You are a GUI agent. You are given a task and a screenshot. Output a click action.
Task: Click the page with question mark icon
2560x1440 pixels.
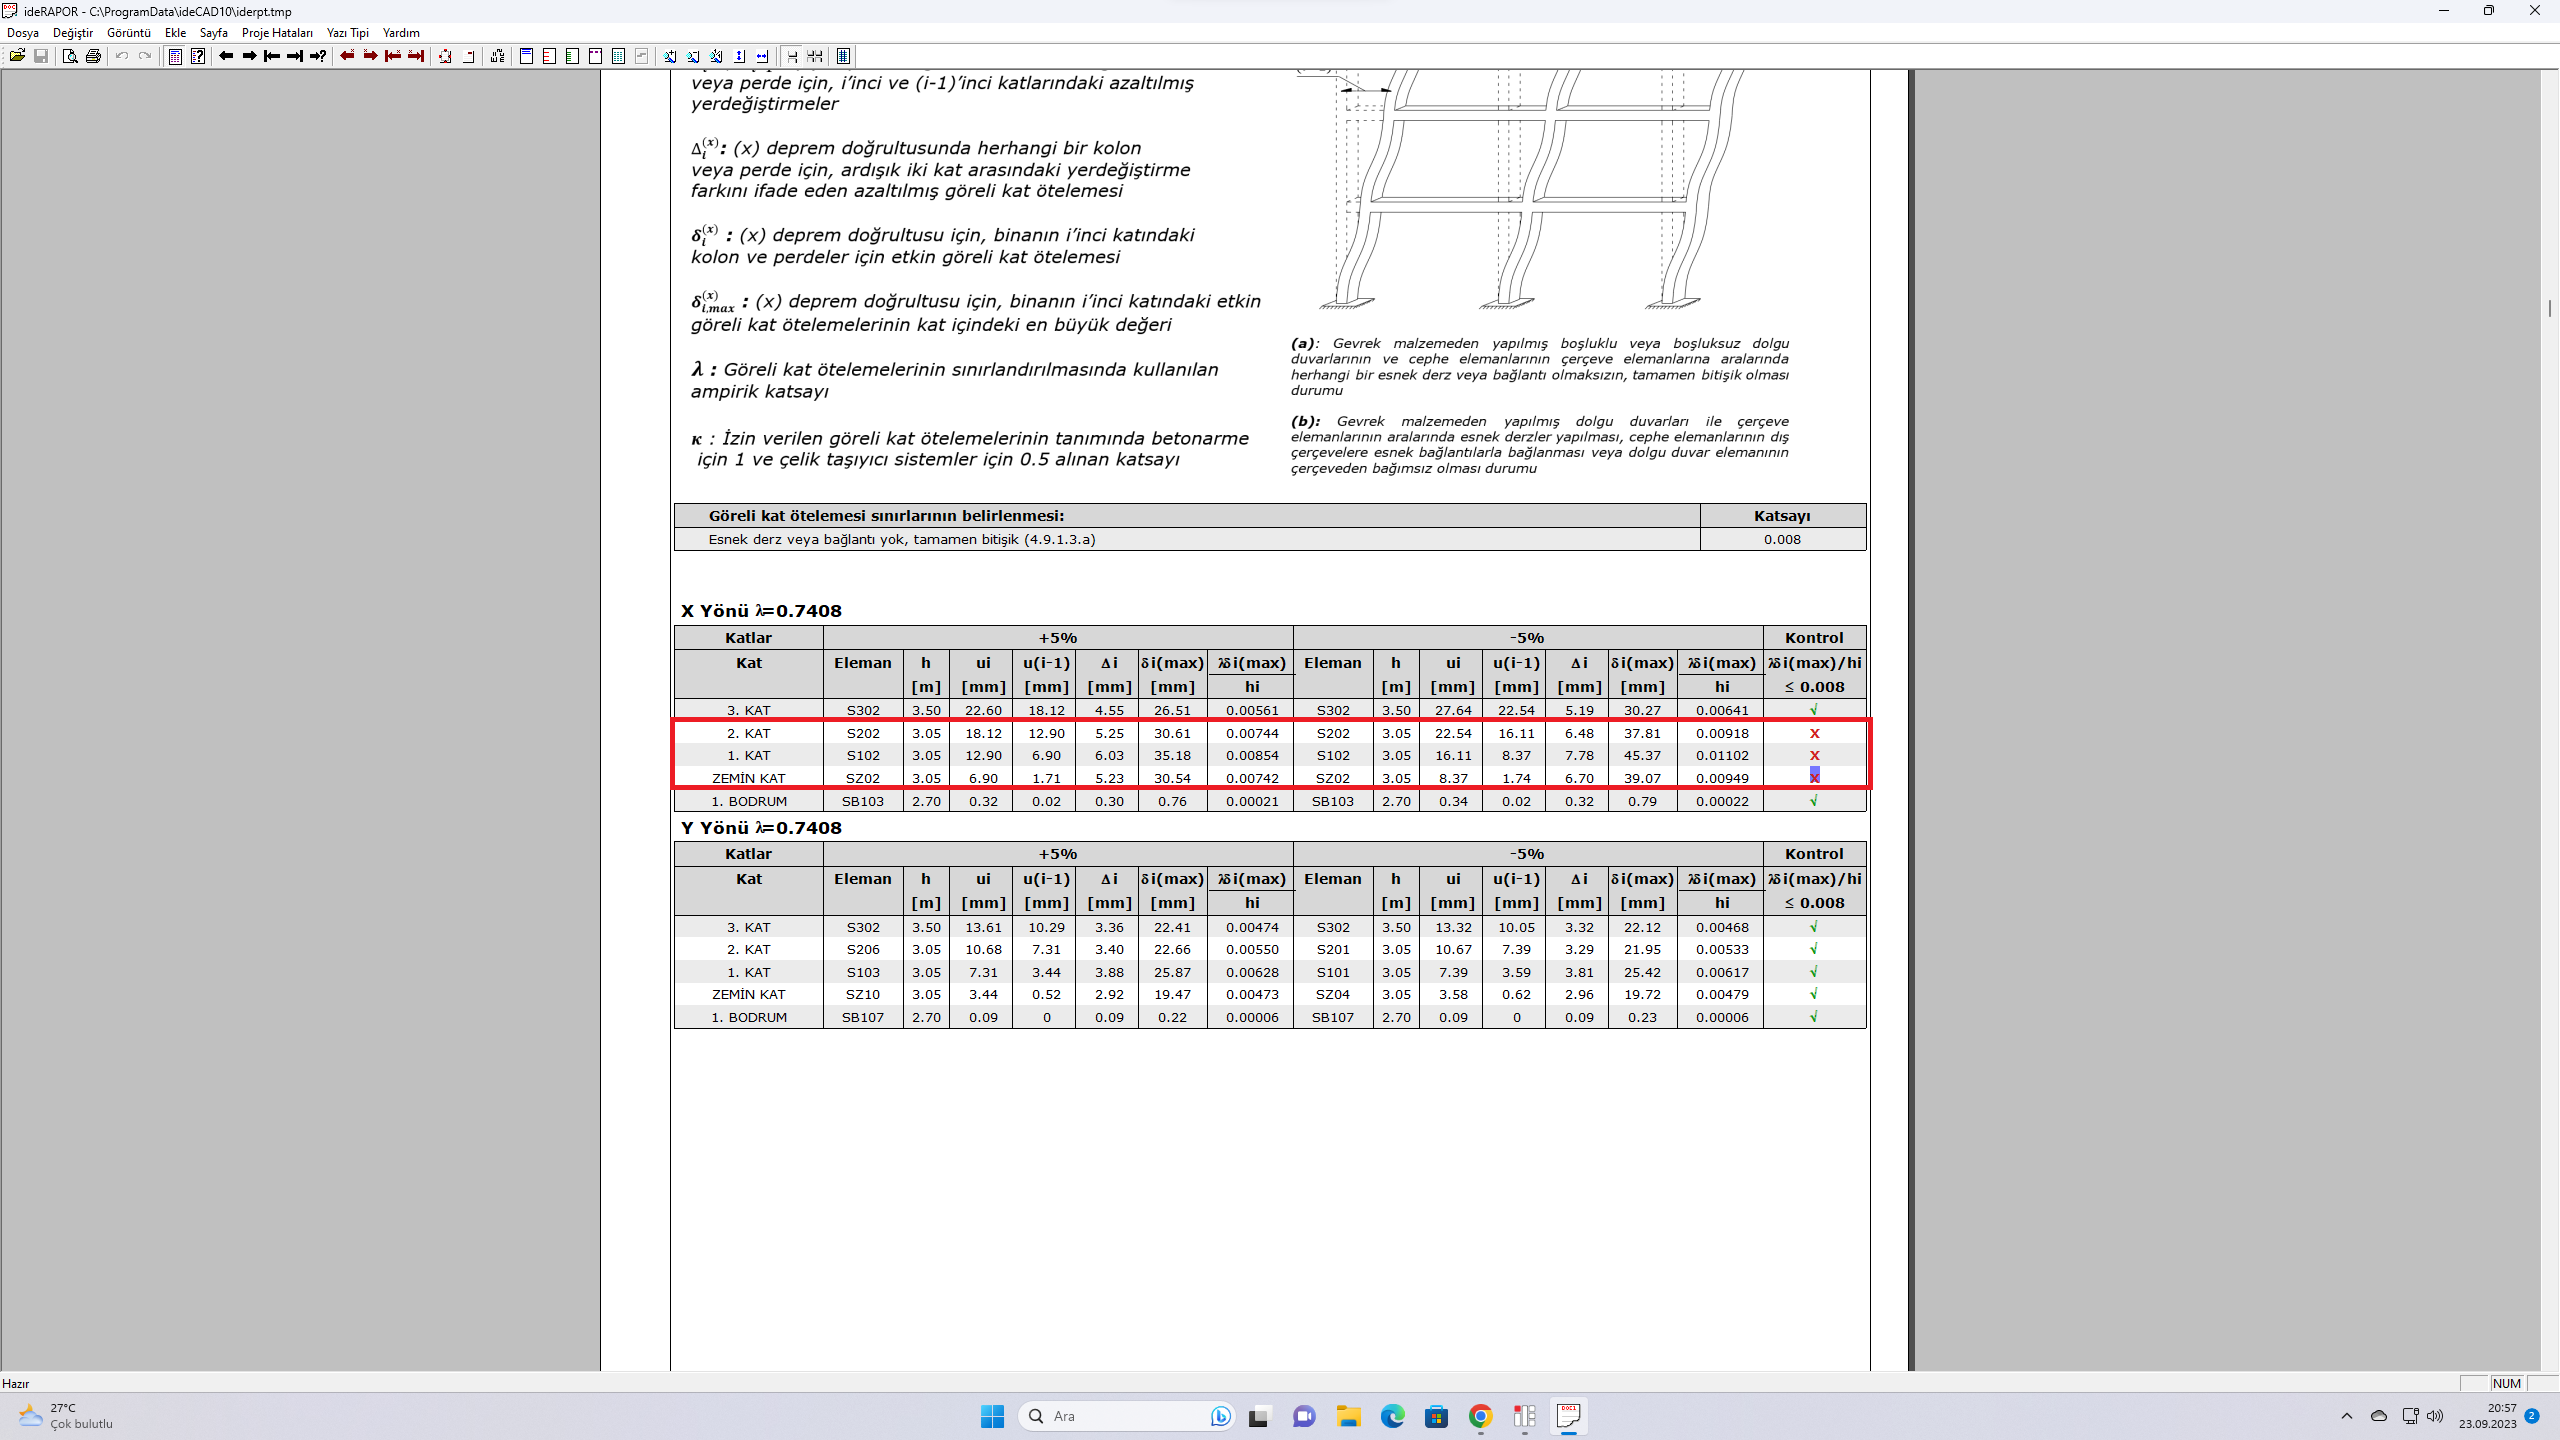click(198, 56)
